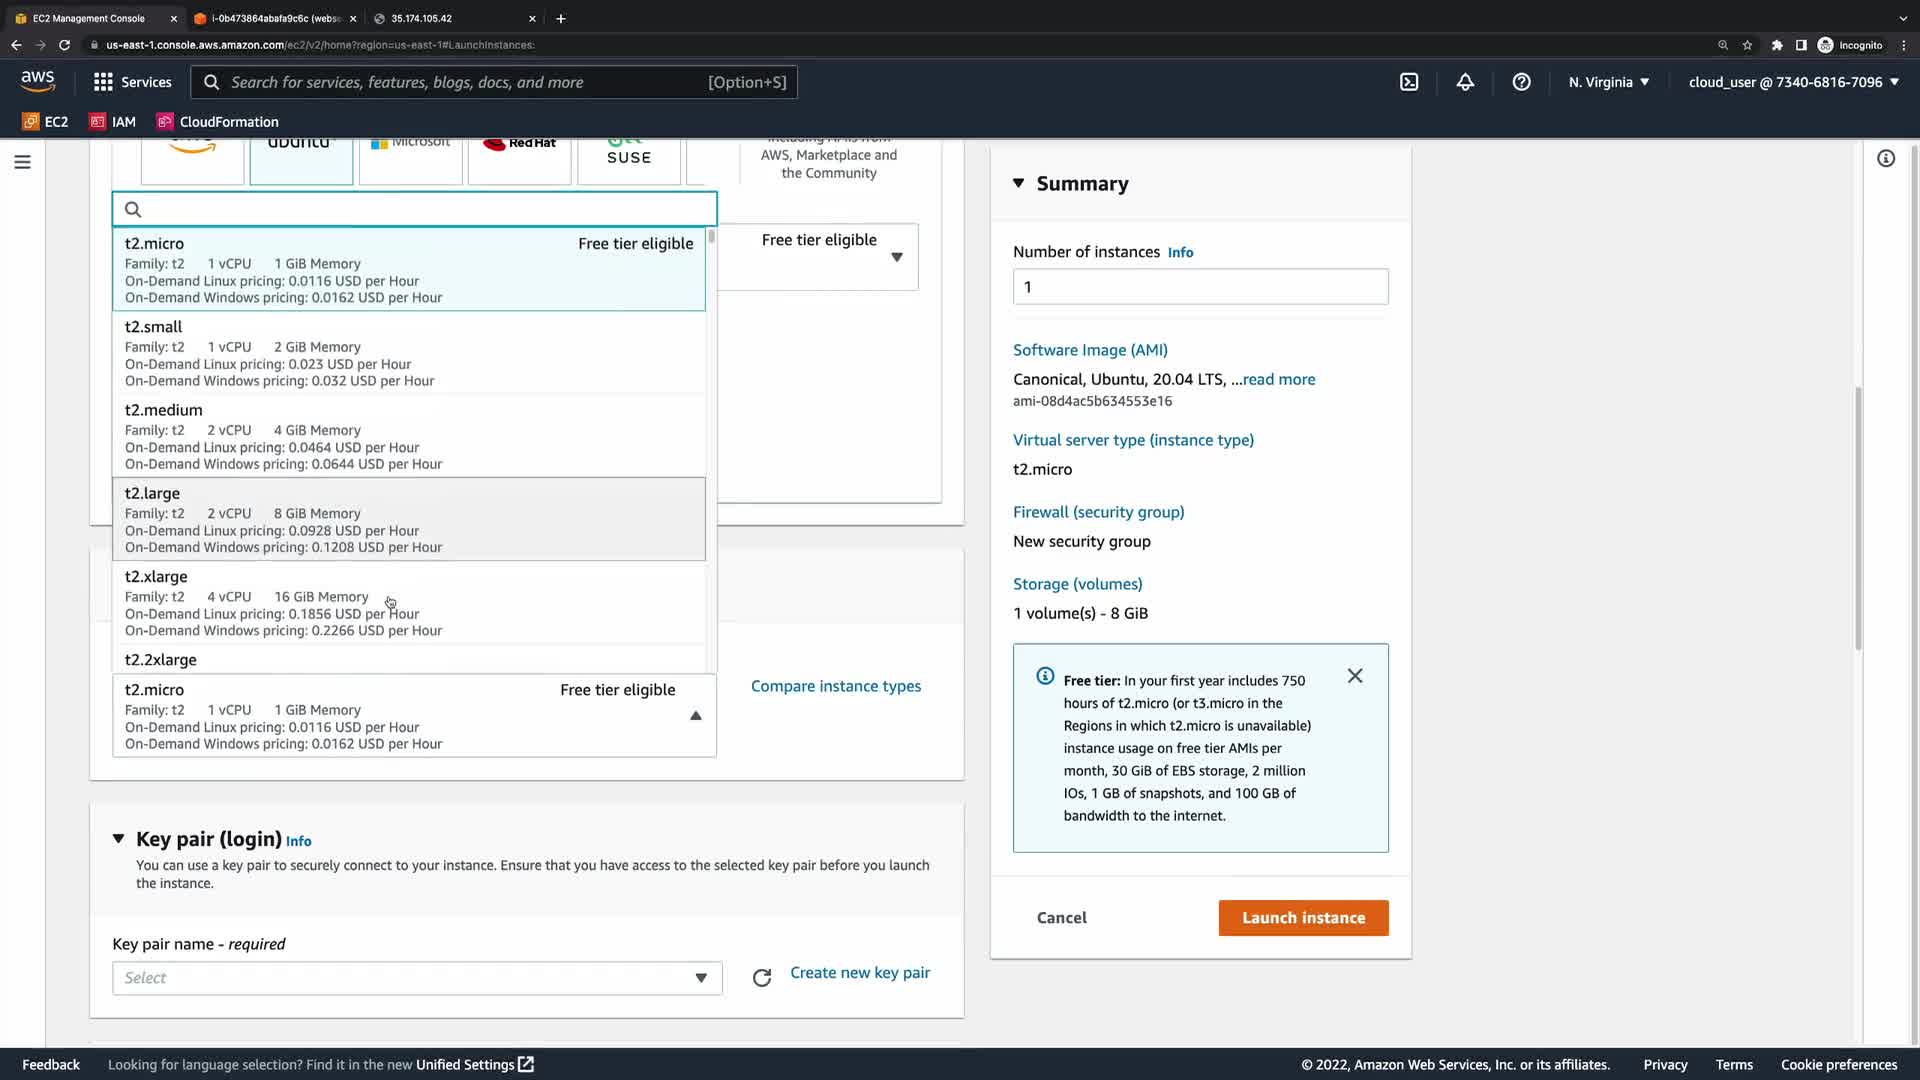Open the help question mark menu
The height and width of the screenshot is (1080, 1920).
[x=1521, y=82]
